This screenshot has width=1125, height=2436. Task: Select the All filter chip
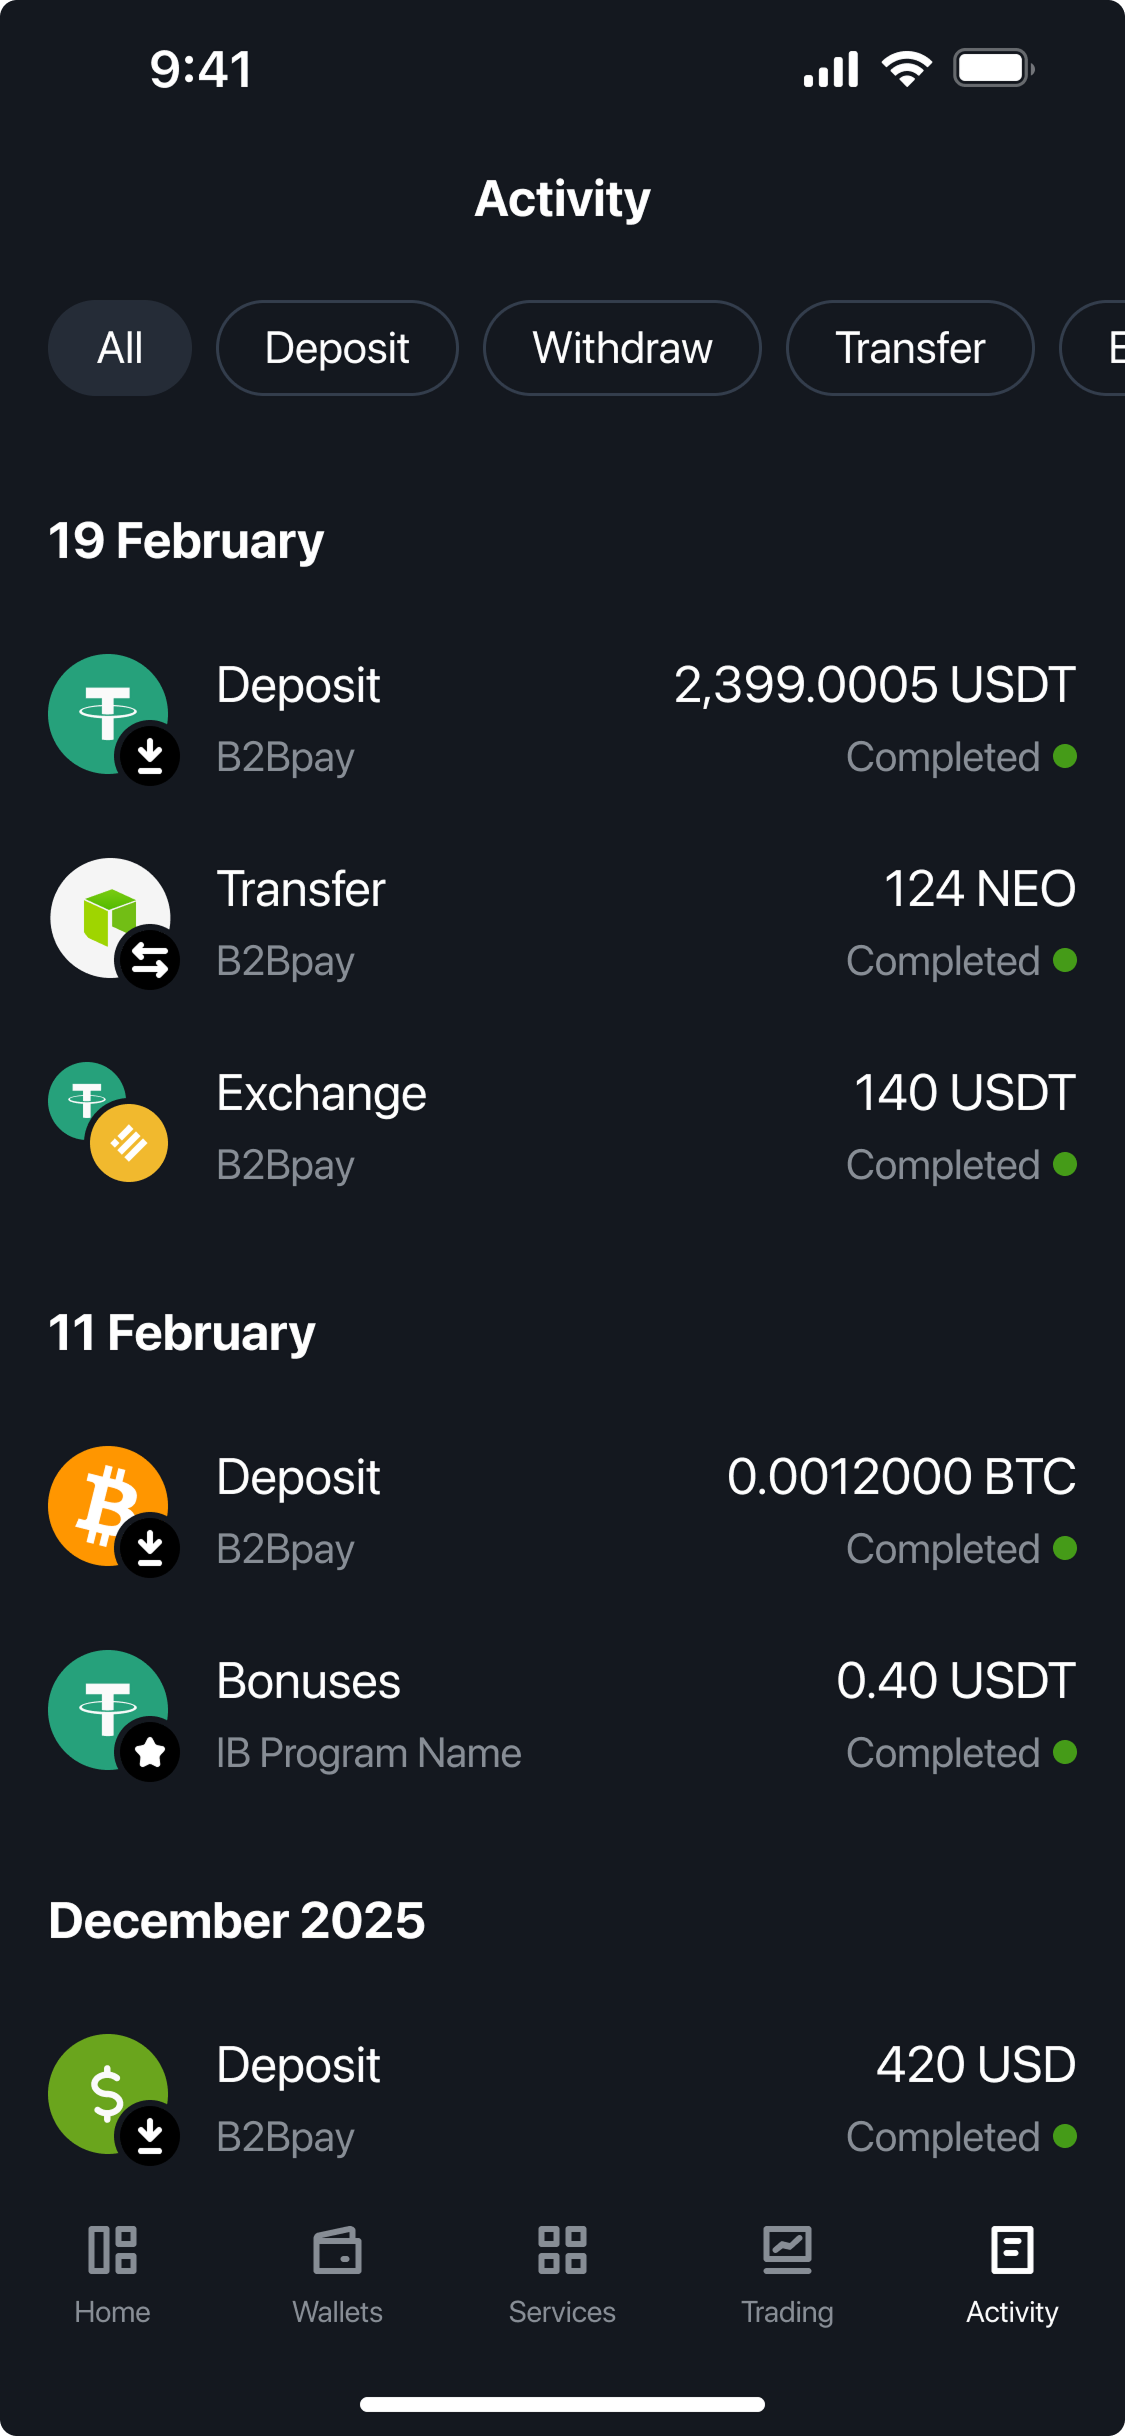120,348
